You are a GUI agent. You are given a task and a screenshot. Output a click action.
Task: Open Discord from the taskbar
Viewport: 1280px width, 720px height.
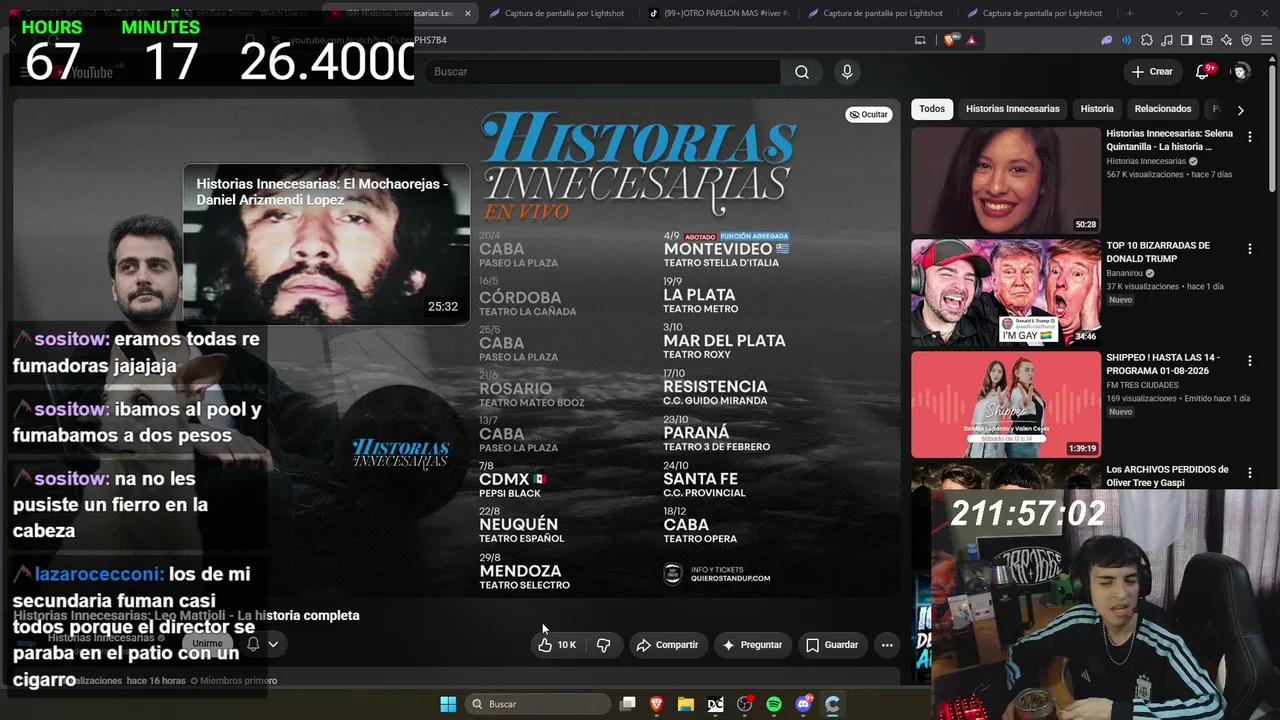pyautogui.click(x=803, y=704)
